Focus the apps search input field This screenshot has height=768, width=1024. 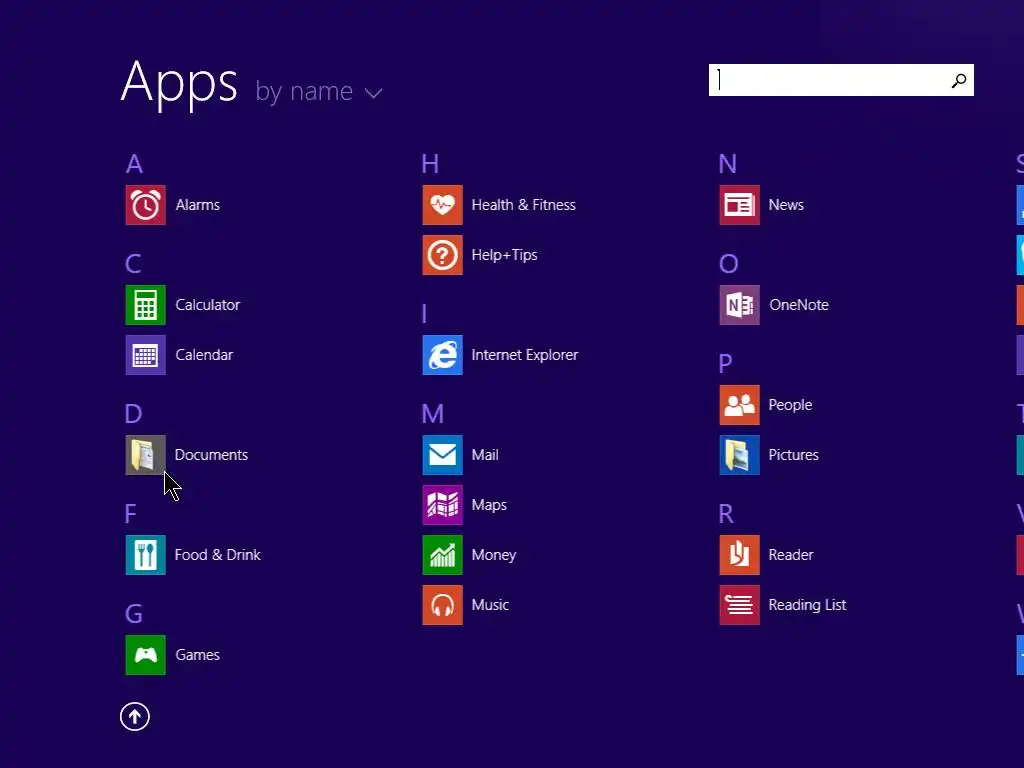841,80
